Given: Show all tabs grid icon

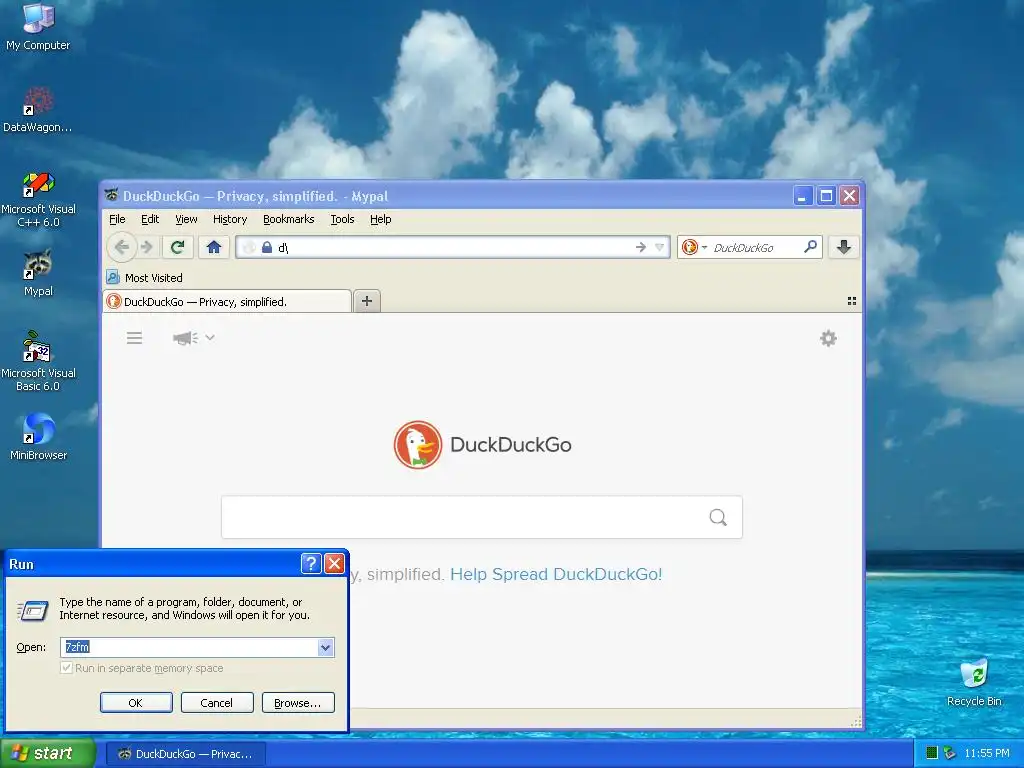Looking at the screenshot, I should [x=852, y=301].
